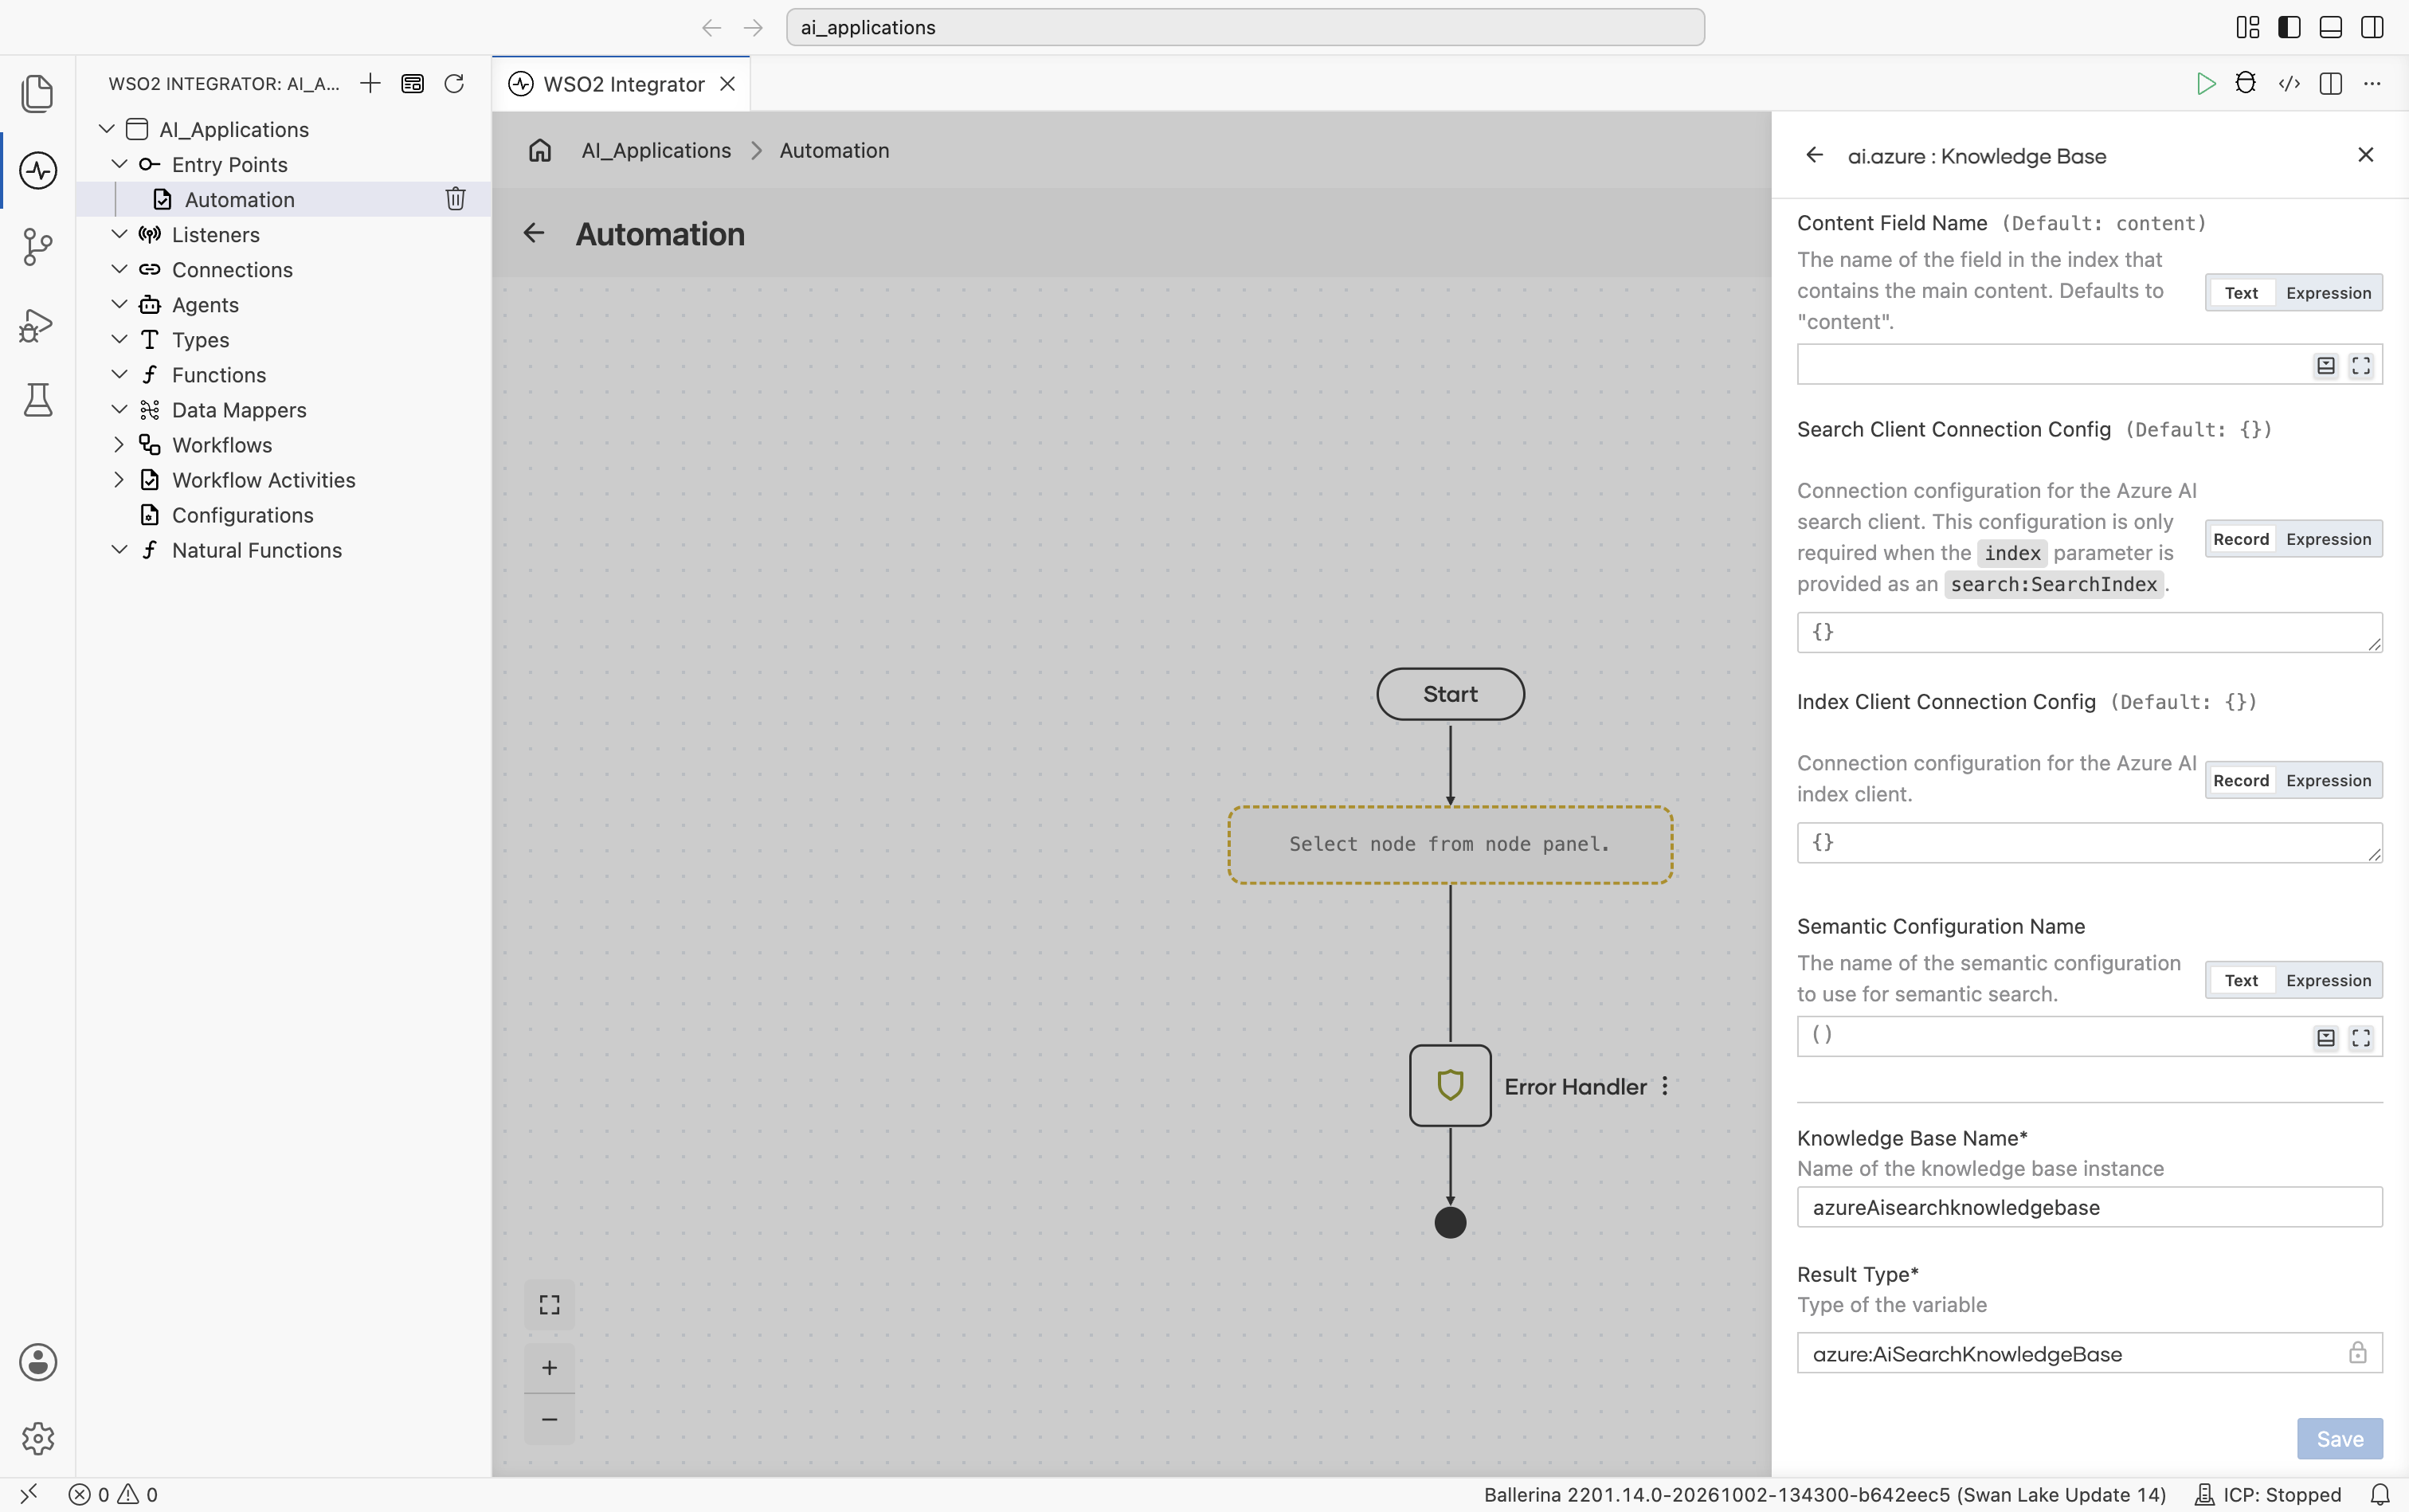Open Configurations in the project tree
The height and width of the screenshot is (1512, 2409).
pyautogui.click(x=243, y=515)
